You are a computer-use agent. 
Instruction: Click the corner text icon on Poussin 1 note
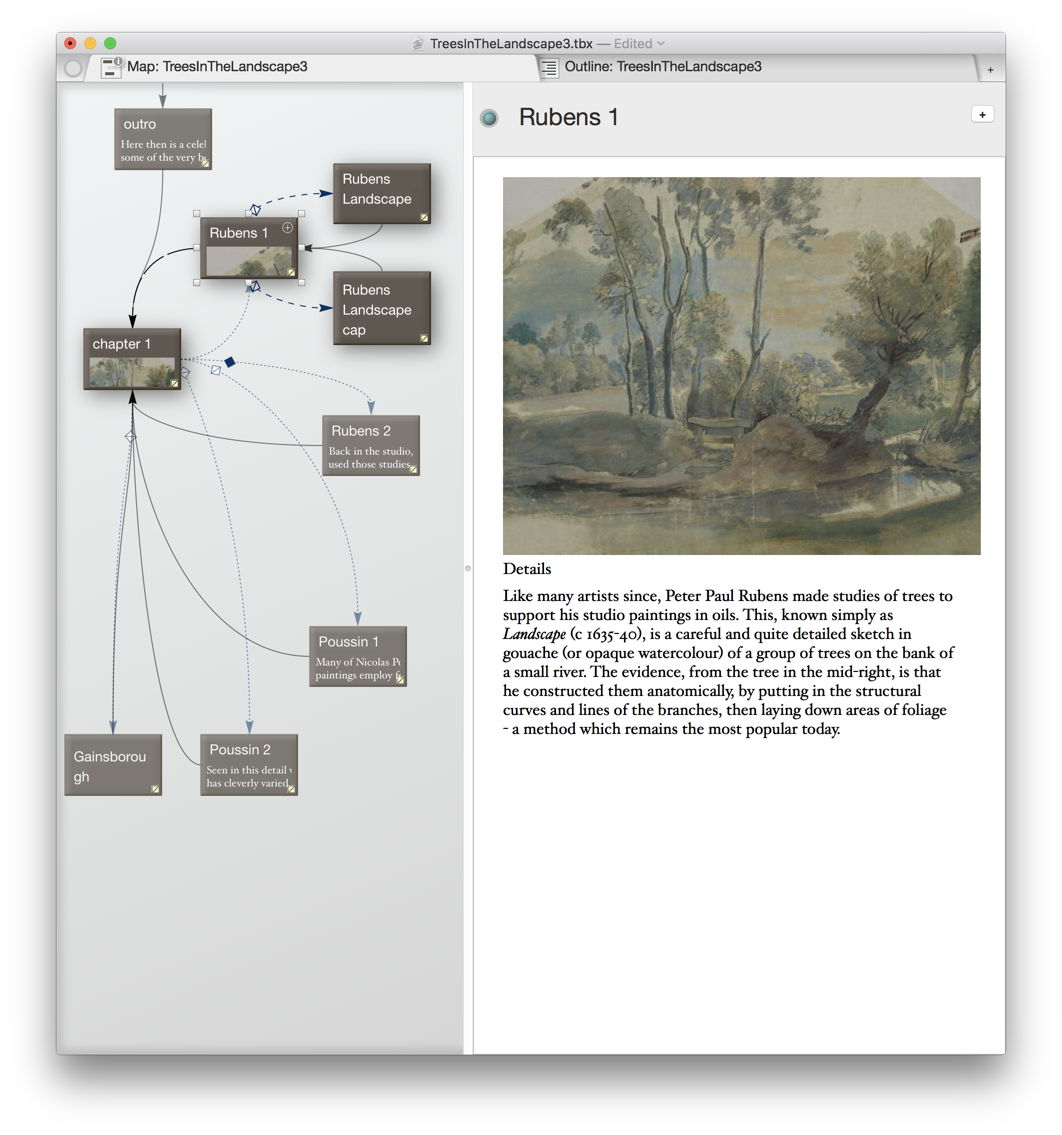click(400, 679)
